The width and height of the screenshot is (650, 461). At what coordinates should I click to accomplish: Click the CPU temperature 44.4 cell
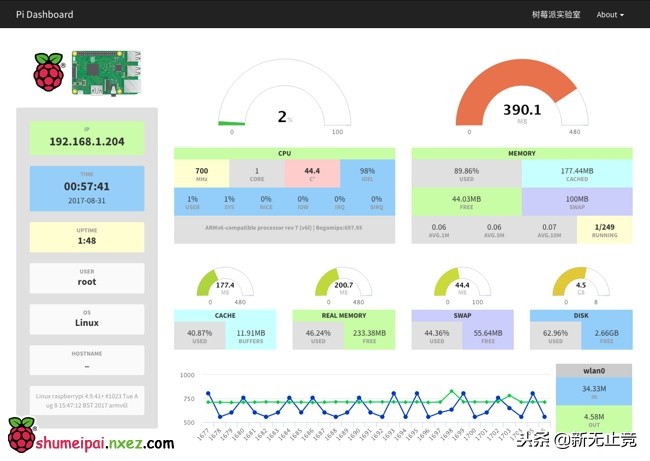coord(312,174)
